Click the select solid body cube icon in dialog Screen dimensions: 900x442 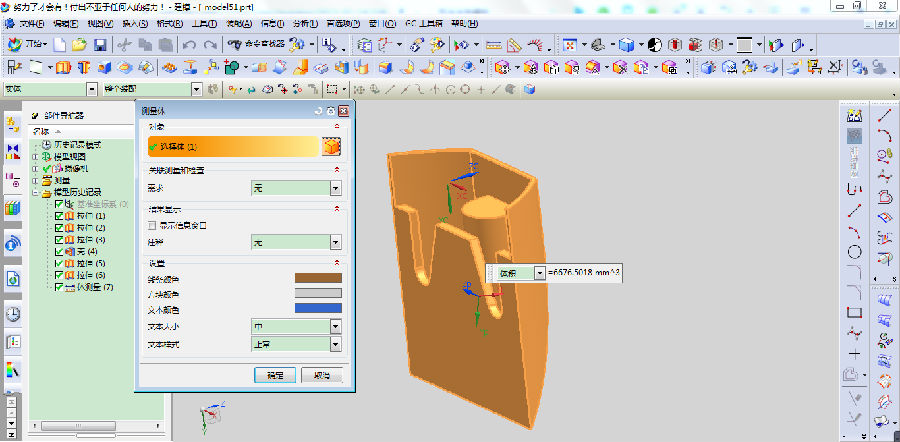click(x=331, y=147)
